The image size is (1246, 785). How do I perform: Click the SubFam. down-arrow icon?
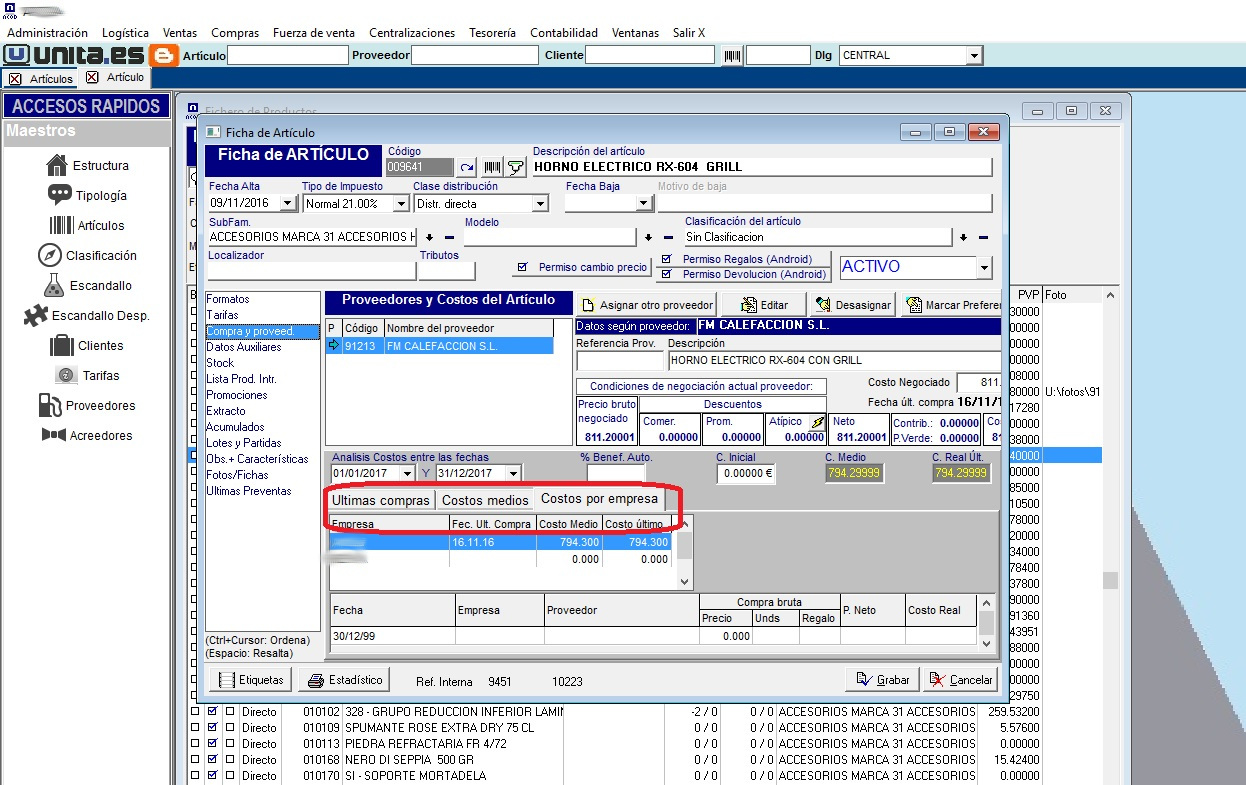pos(429,238)
